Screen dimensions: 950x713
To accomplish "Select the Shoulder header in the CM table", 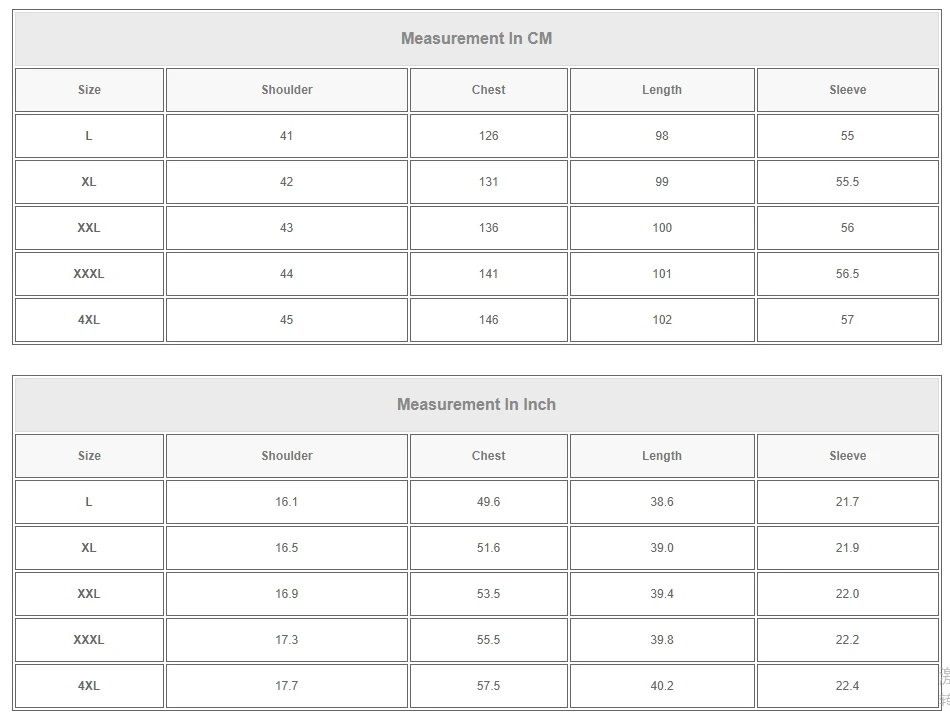I will 287,90.
